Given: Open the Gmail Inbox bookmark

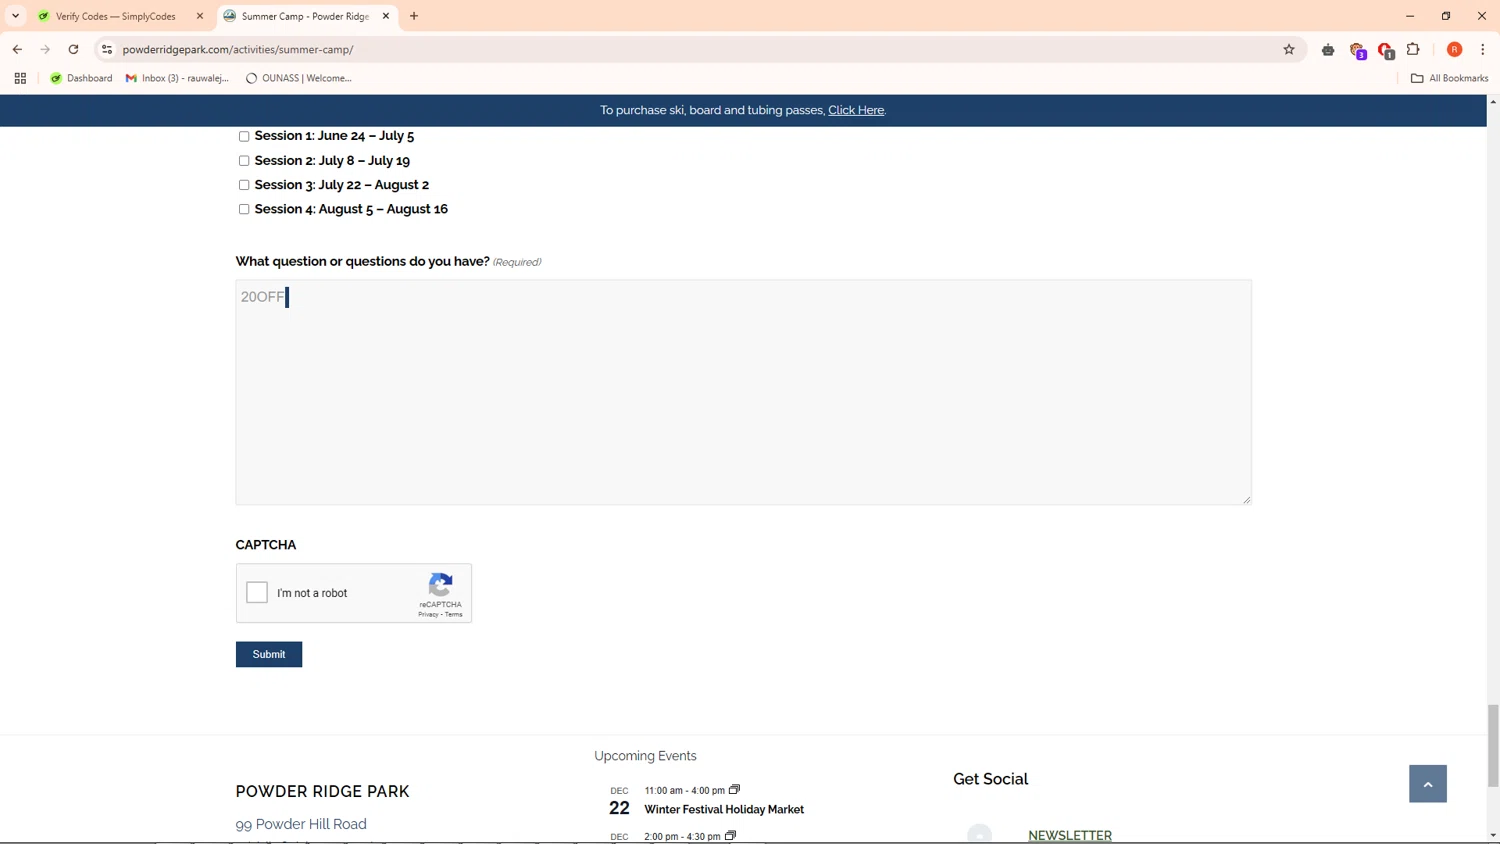Looking at the screenshot, I should coord(177,78).
